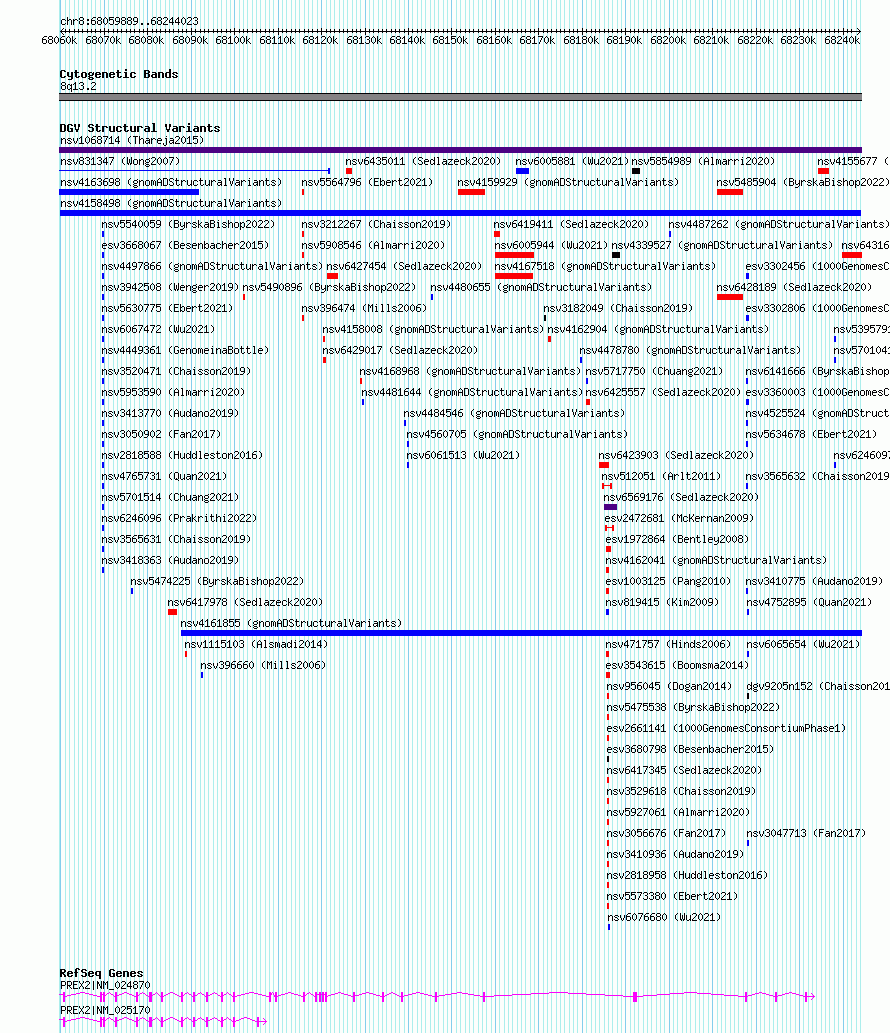Click the nsv6067472 (Wu2021) label
890x1033 pixels.
pyautogui.click(x=158, y=330)
